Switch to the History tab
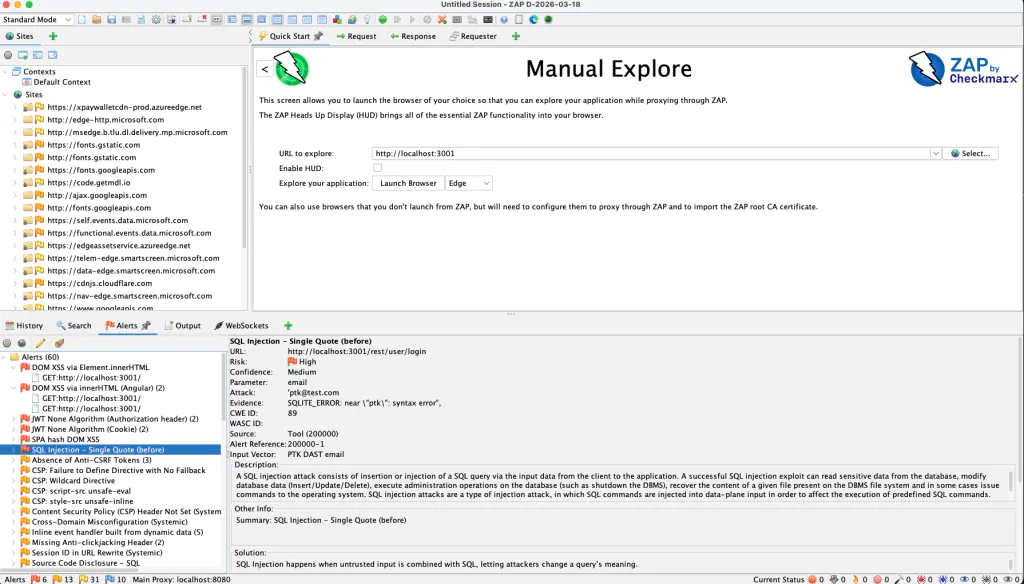This screenshot has height=584, width=1024. coord(24,325)
